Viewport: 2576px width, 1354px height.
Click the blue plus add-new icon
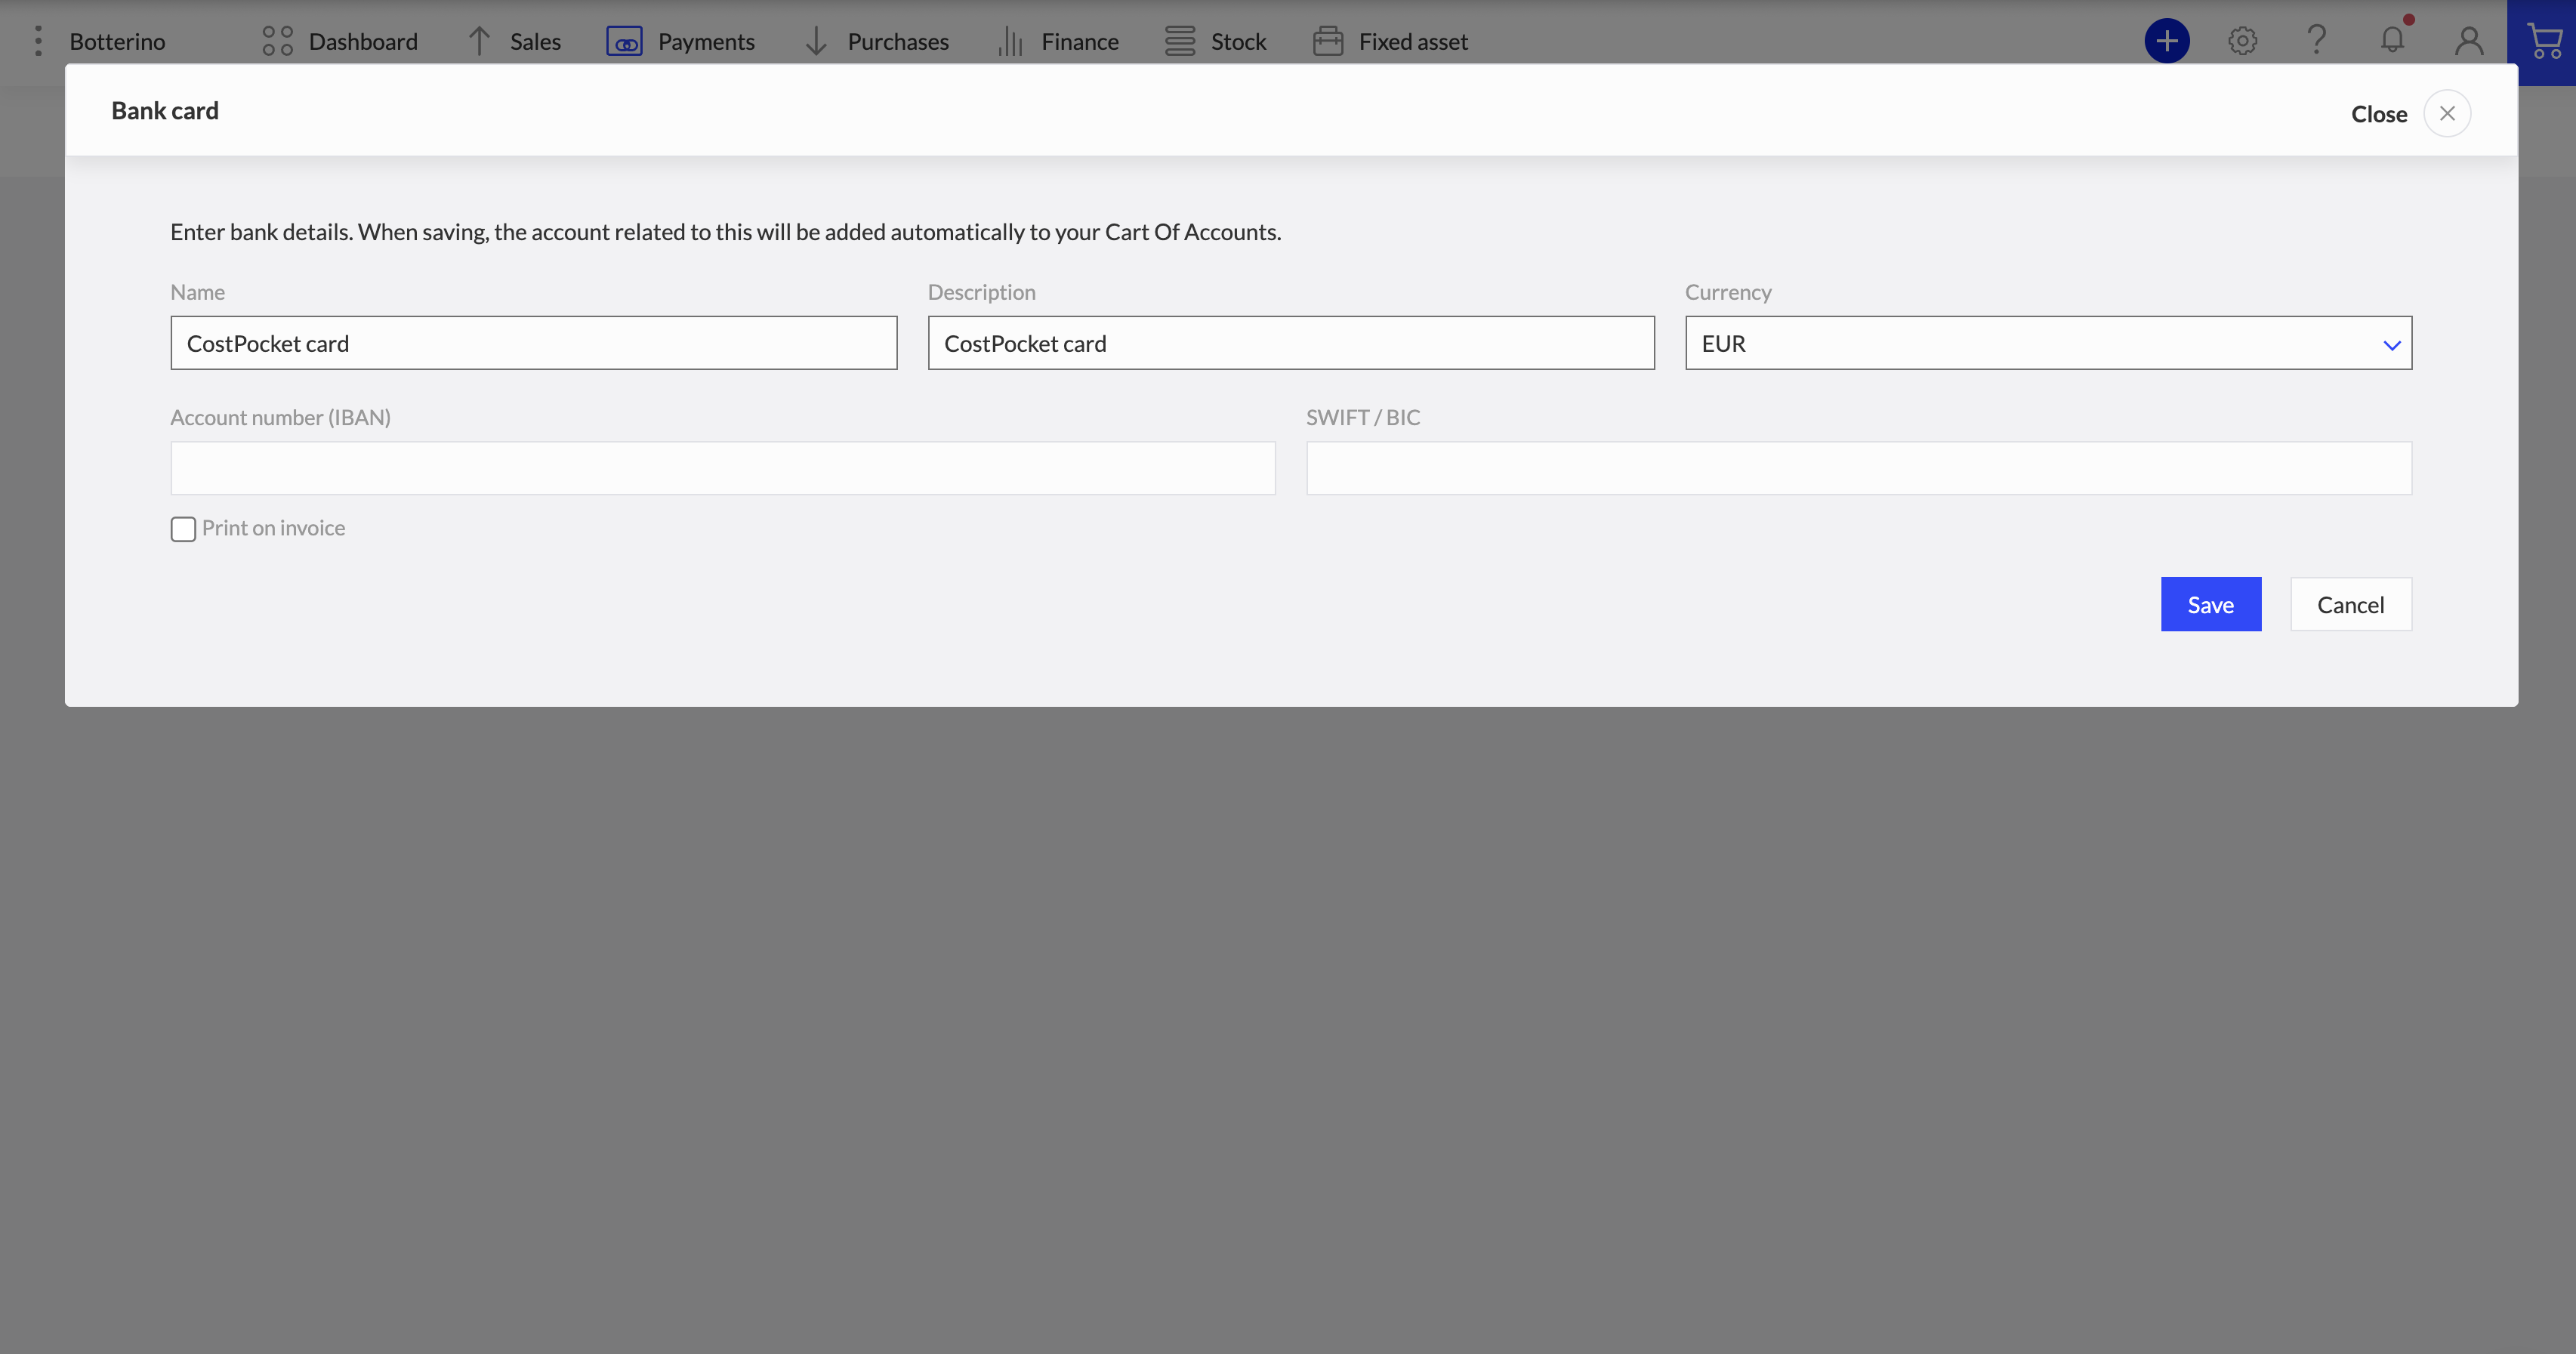coord(2166,41)
